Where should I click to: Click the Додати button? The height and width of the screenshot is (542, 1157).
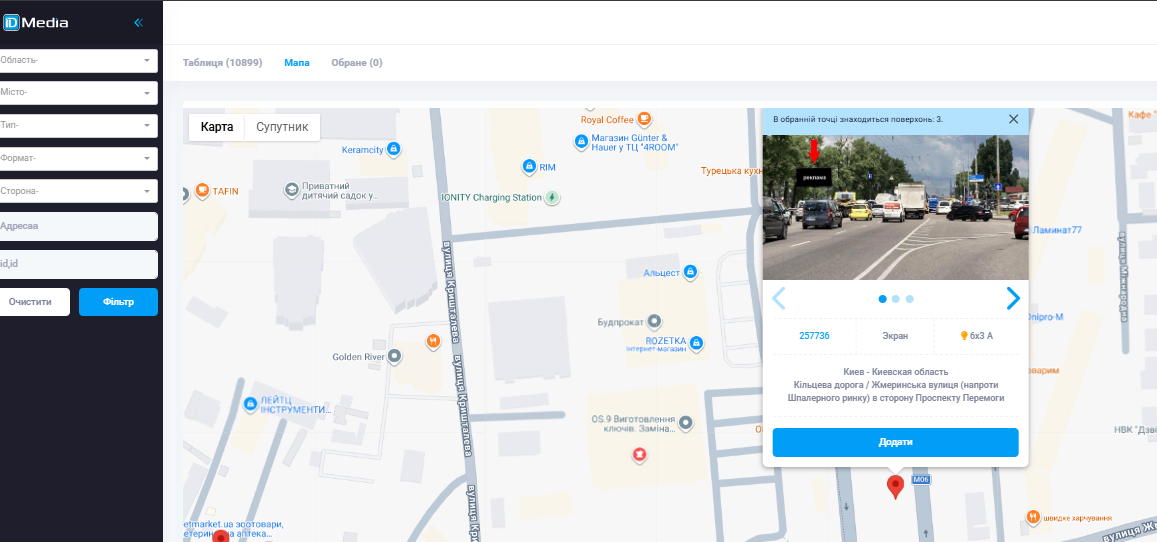point(895,442)
